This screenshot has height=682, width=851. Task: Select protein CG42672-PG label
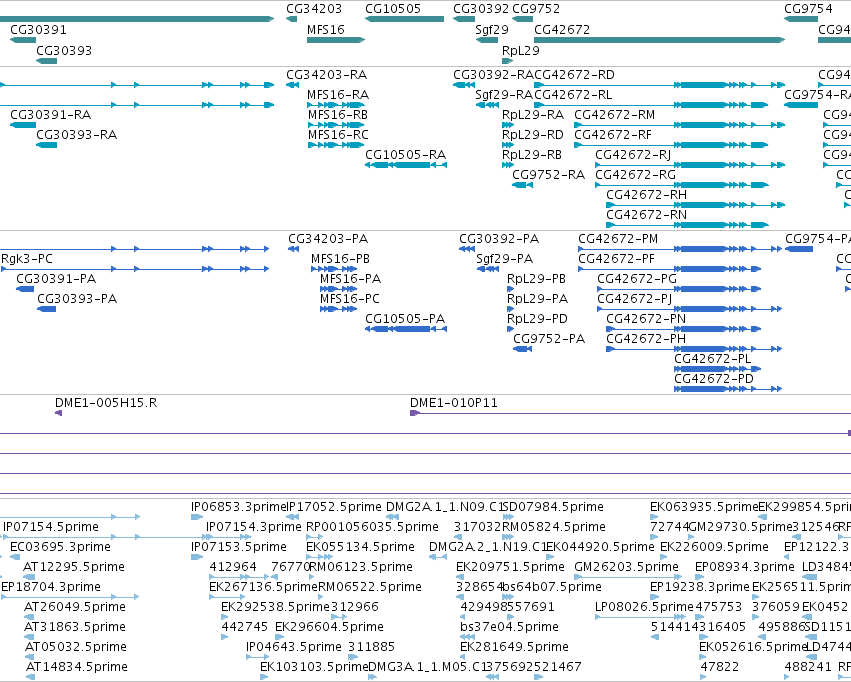(x=637, y=279)
